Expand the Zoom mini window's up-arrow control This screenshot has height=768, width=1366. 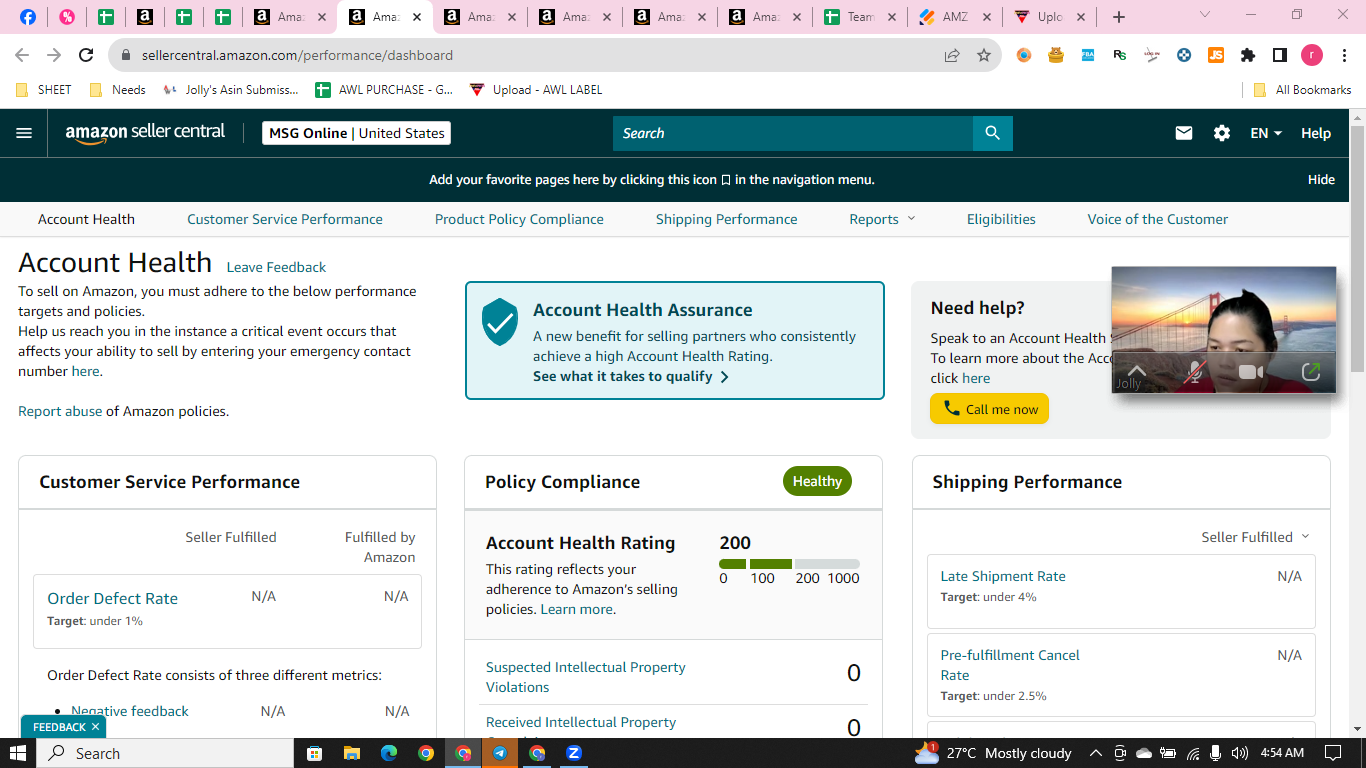(1136, 370)
